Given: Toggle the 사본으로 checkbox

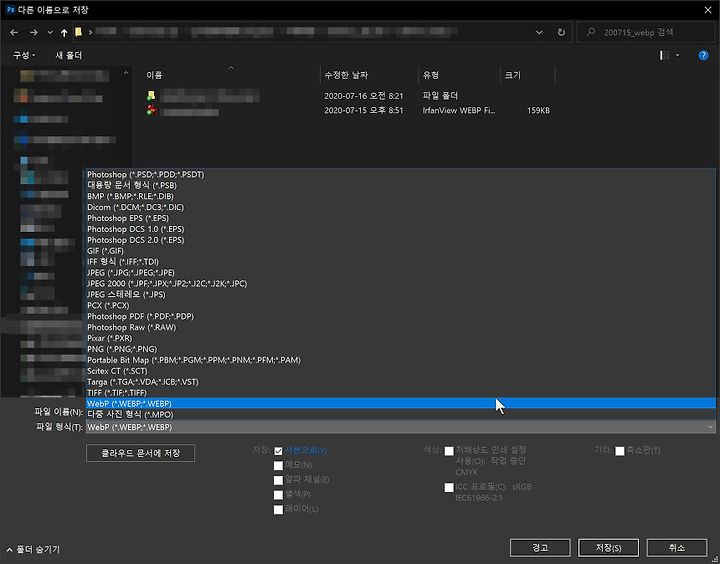Looking at the screenshot, I should 278,451.
